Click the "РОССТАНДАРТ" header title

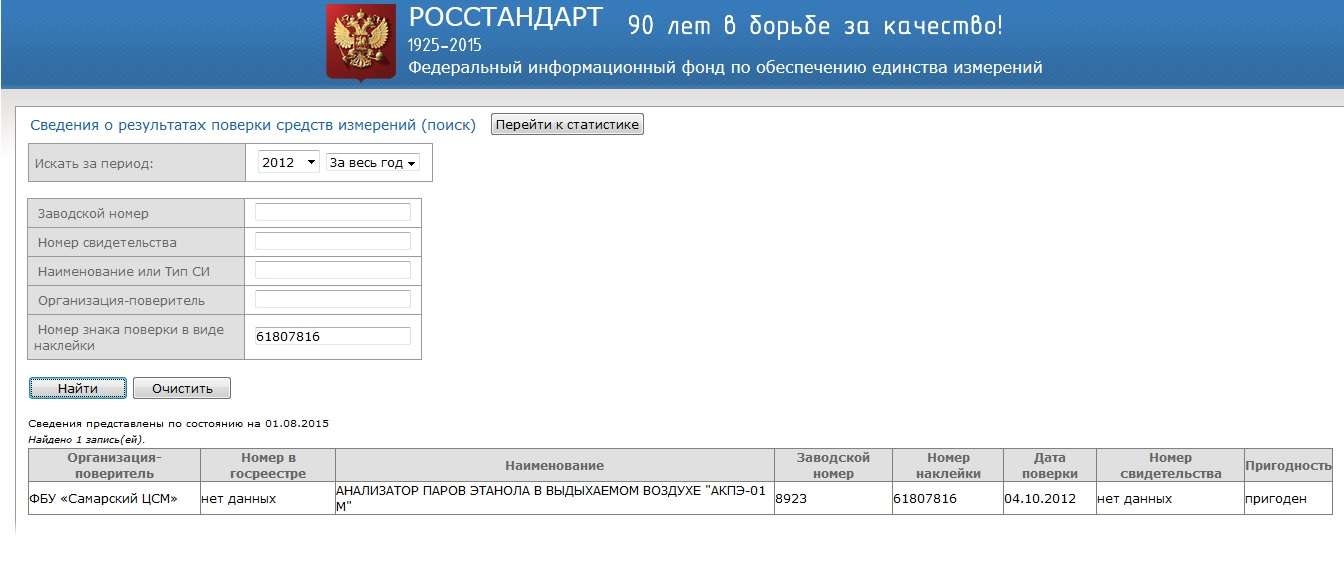pyautogui.click(x=506, y=18)
